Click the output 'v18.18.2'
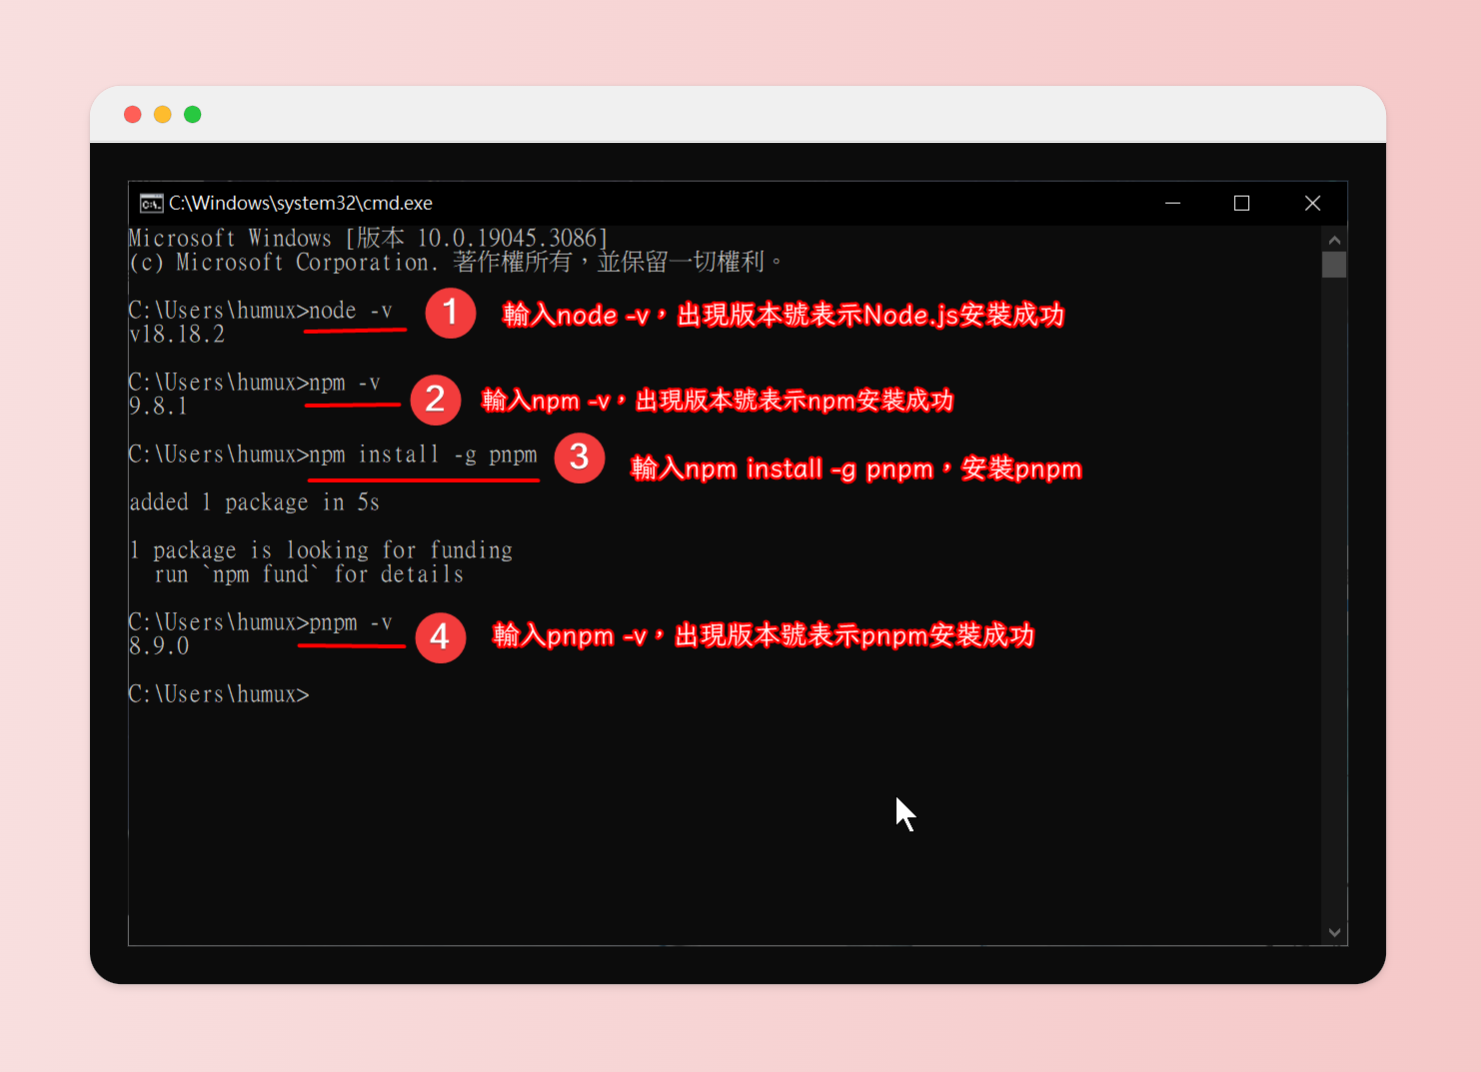 [x=177, y=334]
